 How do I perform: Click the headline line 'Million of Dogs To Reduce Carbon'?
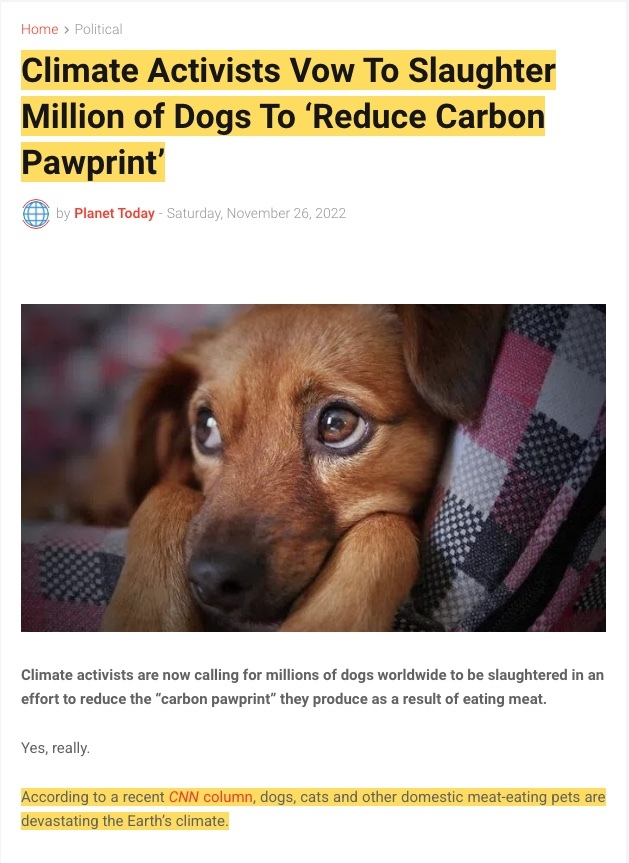coord(283,117)
